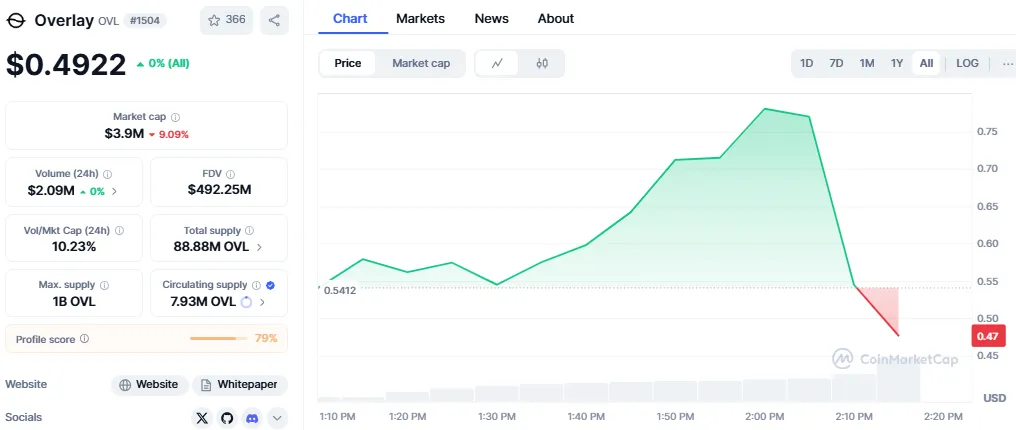This screenshot has width=1016, height=430.
Task: Switch to line chart view icon
Action: tap(497, 63)
